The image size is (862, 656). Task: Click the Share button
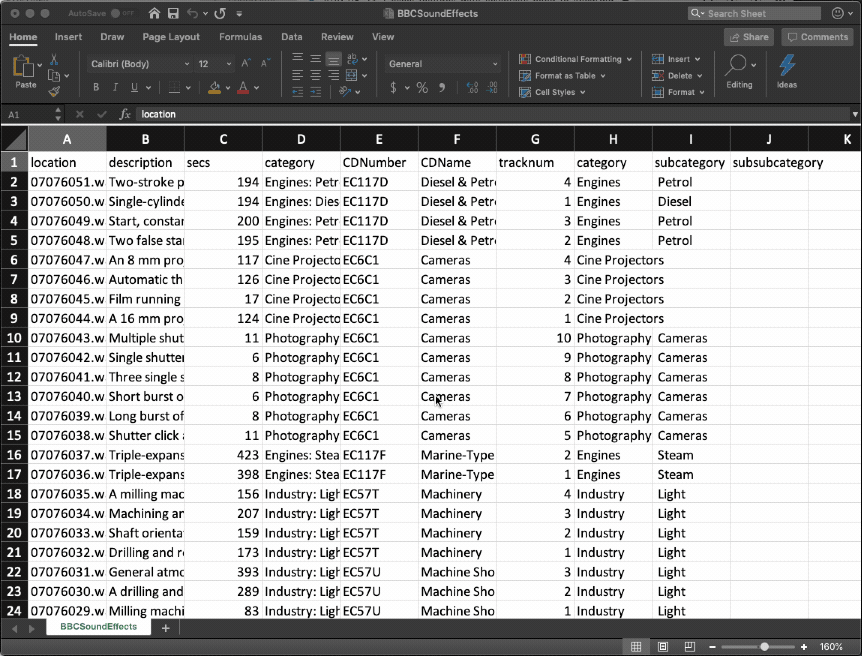click(x=748, y=37)
